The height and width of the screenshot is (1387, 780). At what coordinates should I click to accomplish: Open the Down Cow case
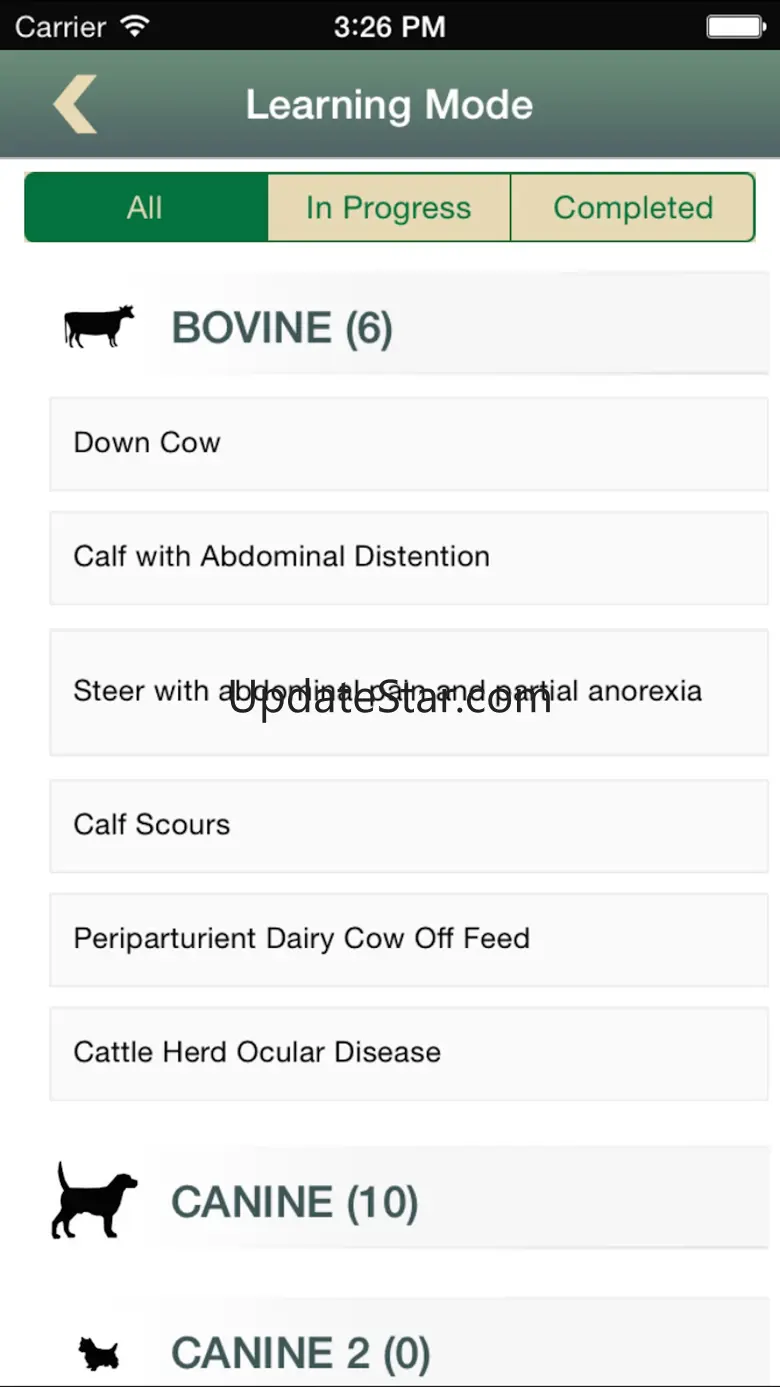point(409,443)
